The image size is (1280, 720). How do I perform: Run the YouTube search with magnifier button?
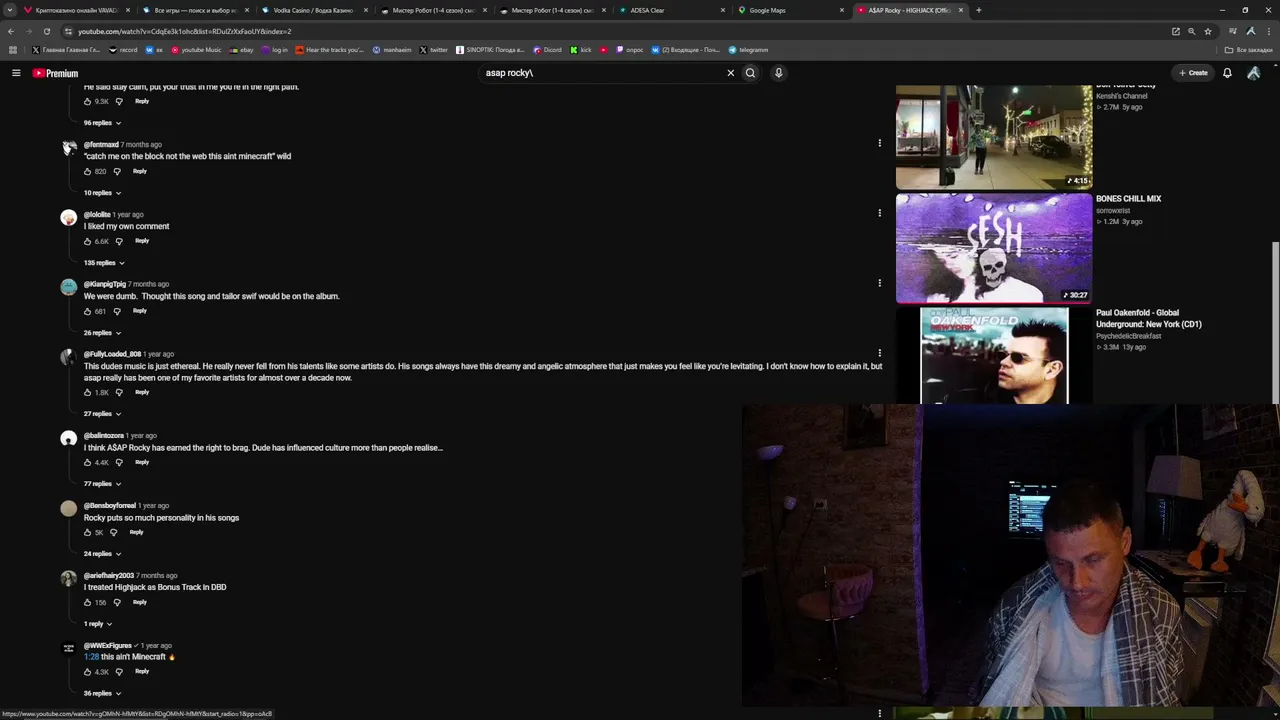pos(750,73)
